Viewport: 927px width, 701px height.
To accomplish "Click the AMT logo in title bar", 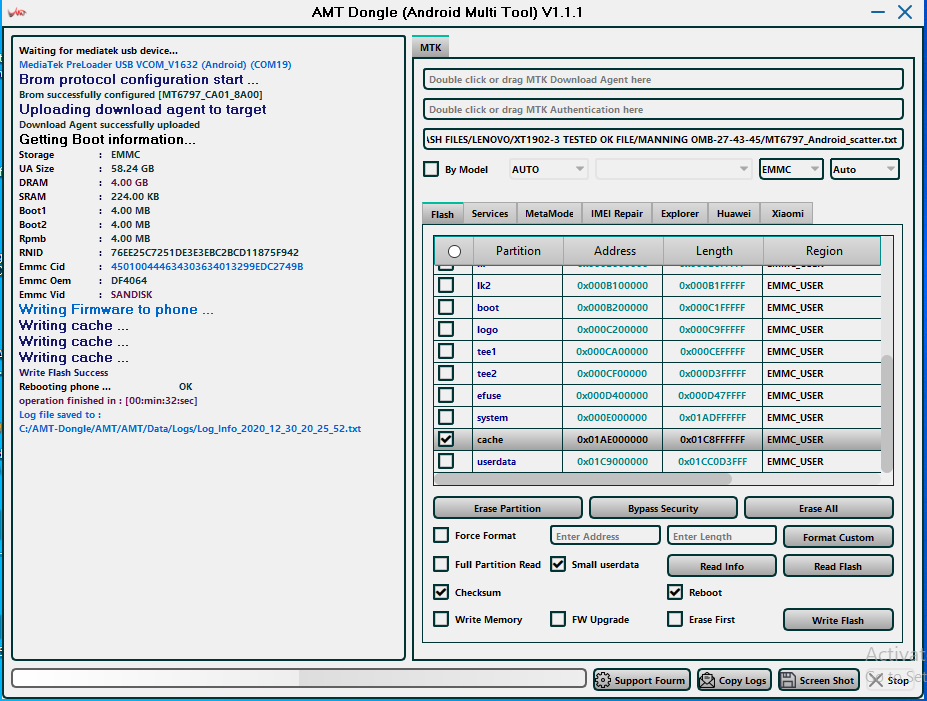I will tap(17, 13).
